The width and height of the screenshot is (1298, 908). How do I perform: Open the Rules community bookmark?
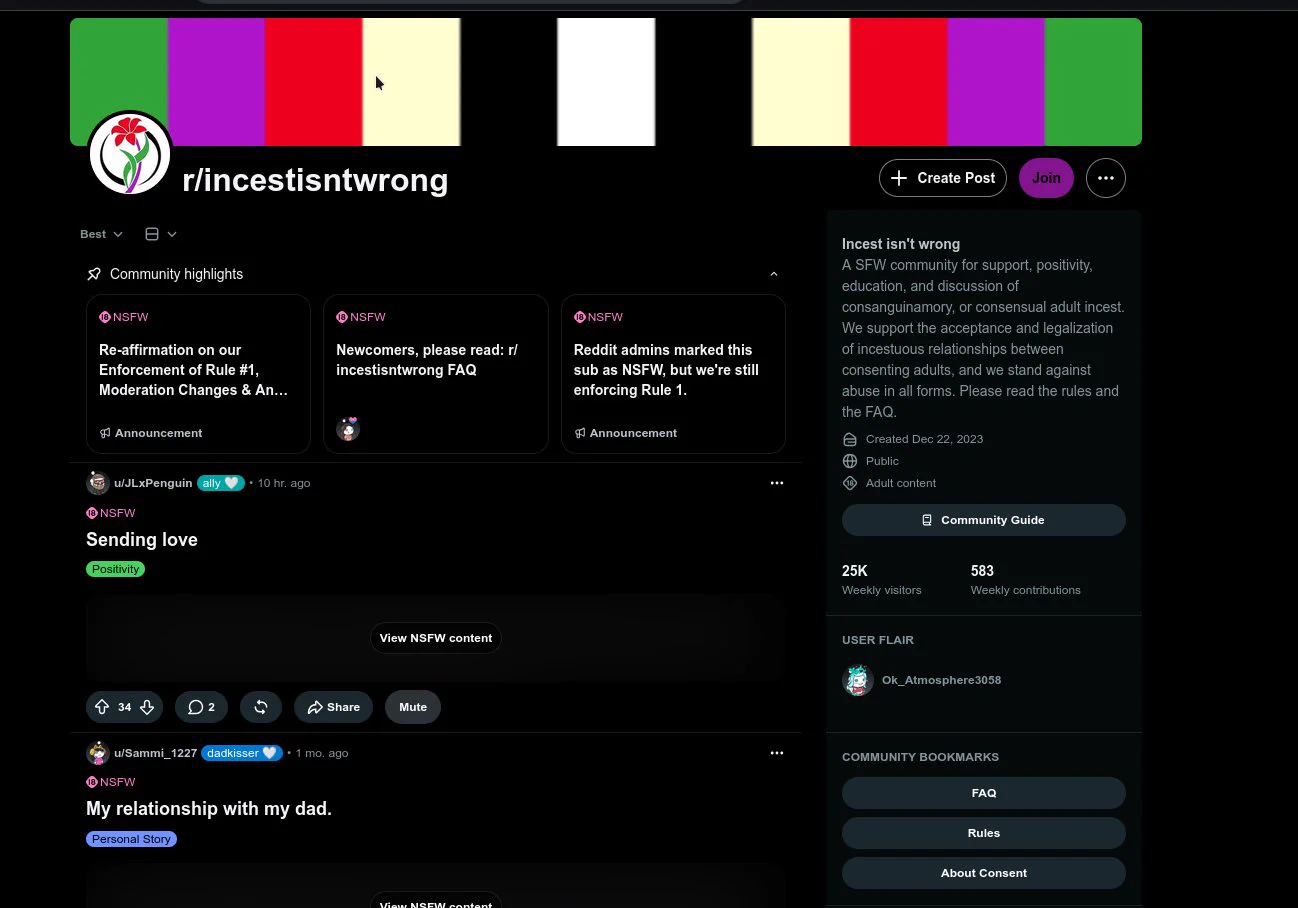click(984, 833)
